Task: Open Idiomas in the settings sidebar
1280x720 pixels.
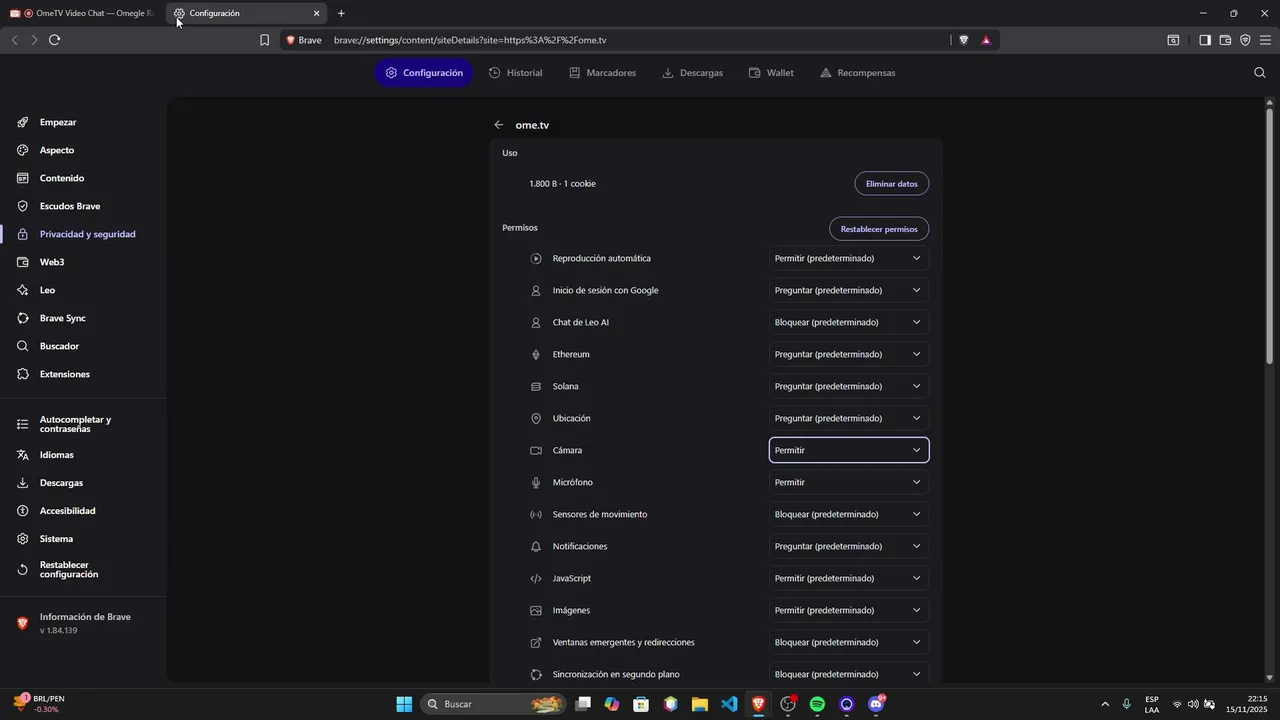Action: 57,455
